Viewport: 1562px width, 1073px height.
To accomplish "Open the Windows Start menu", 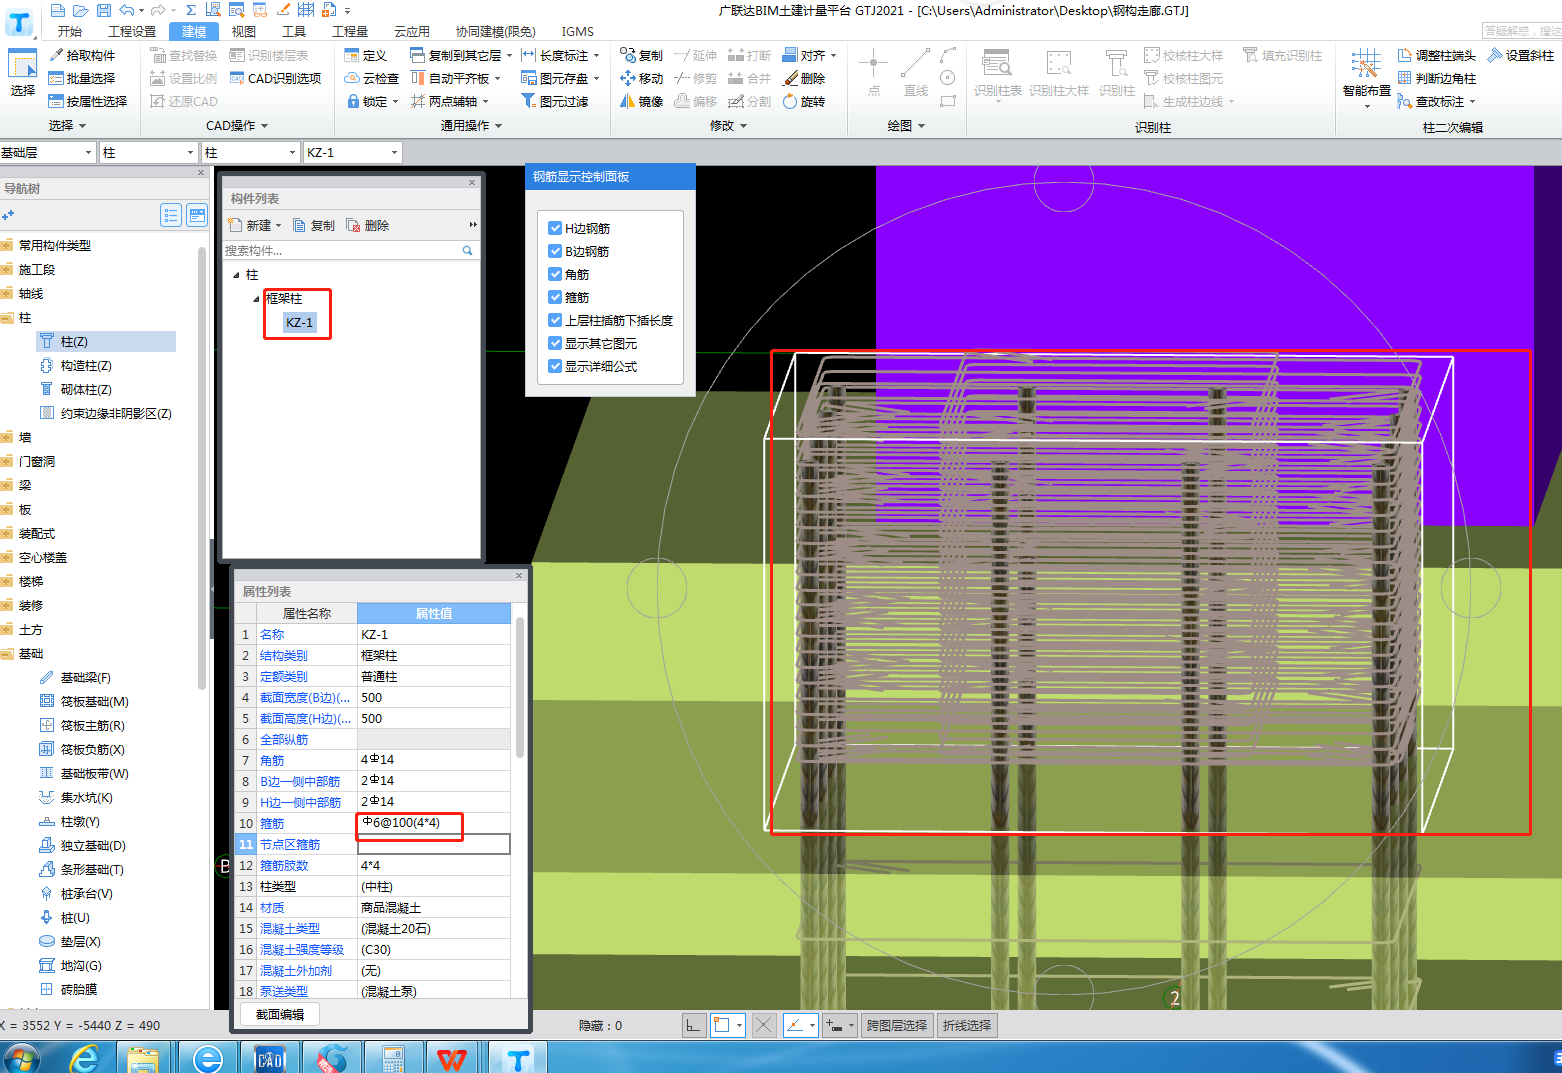I will tap(20, 1058).
